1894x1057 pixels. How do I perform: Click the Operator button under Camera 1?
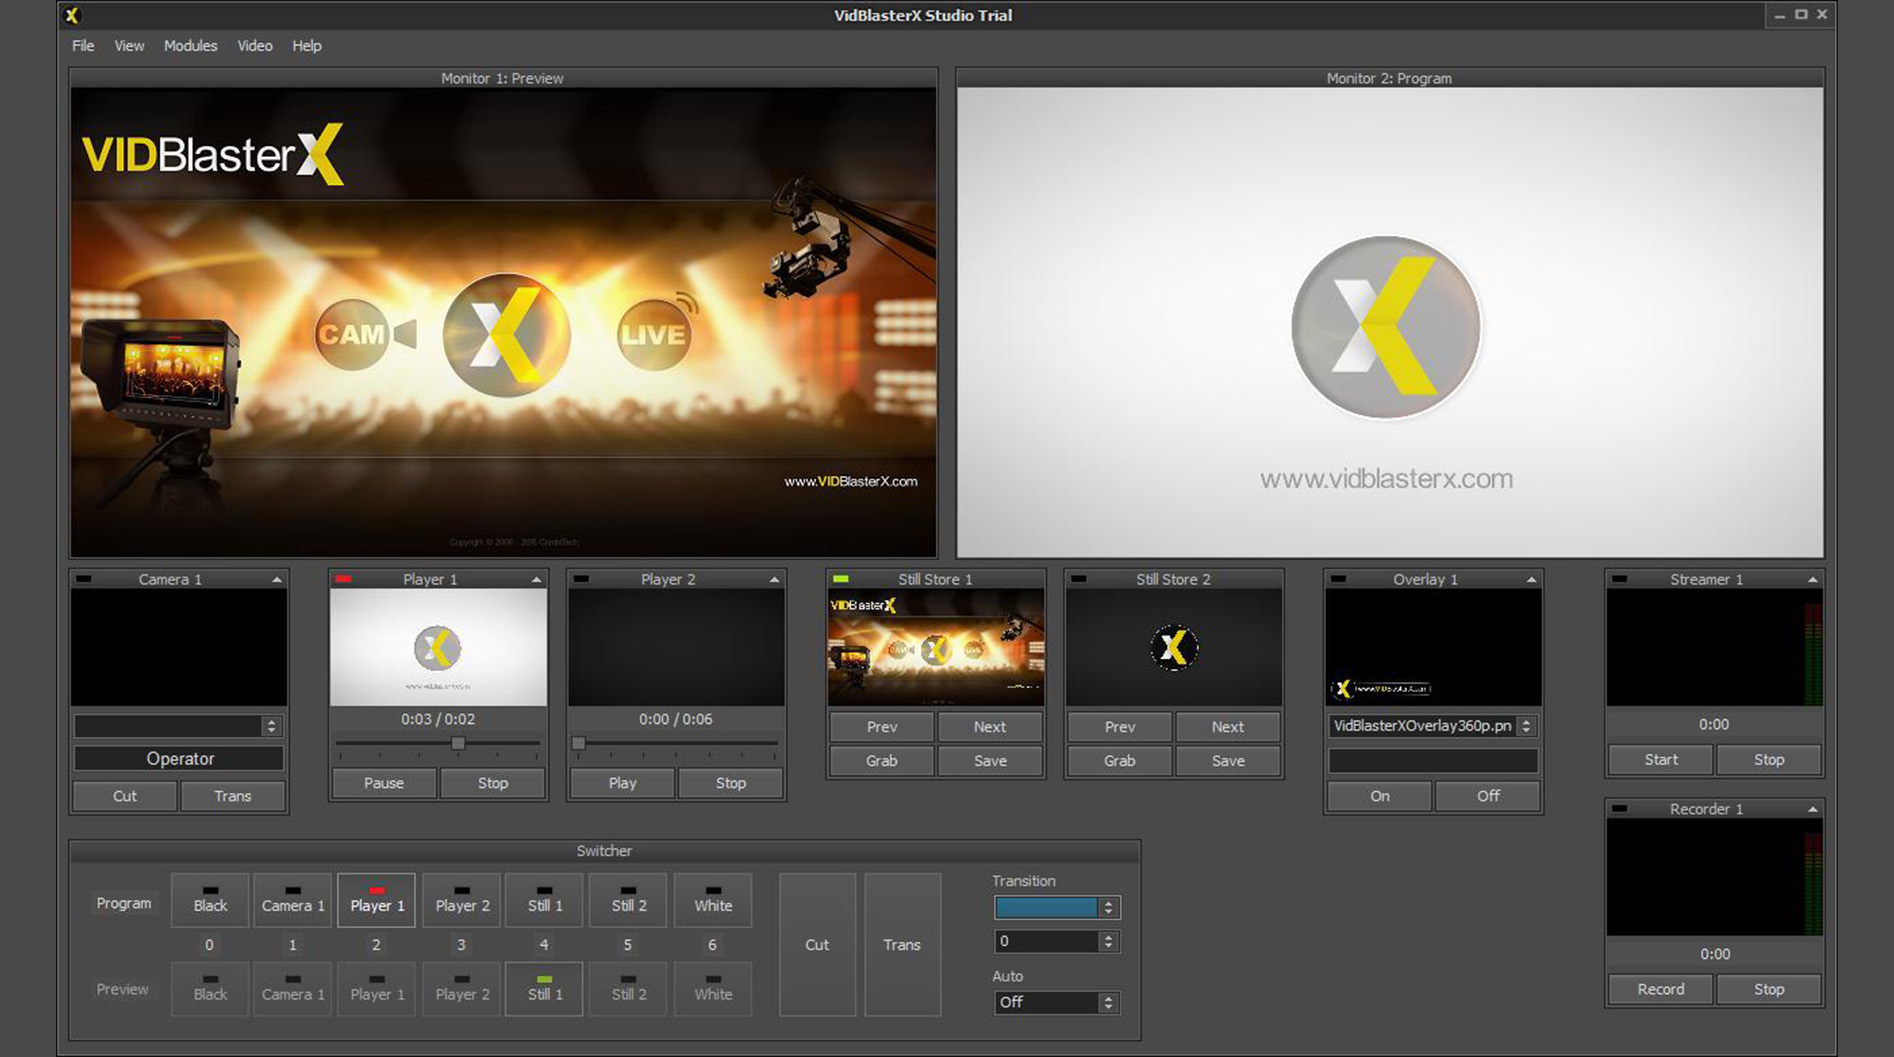click(178, 758)
